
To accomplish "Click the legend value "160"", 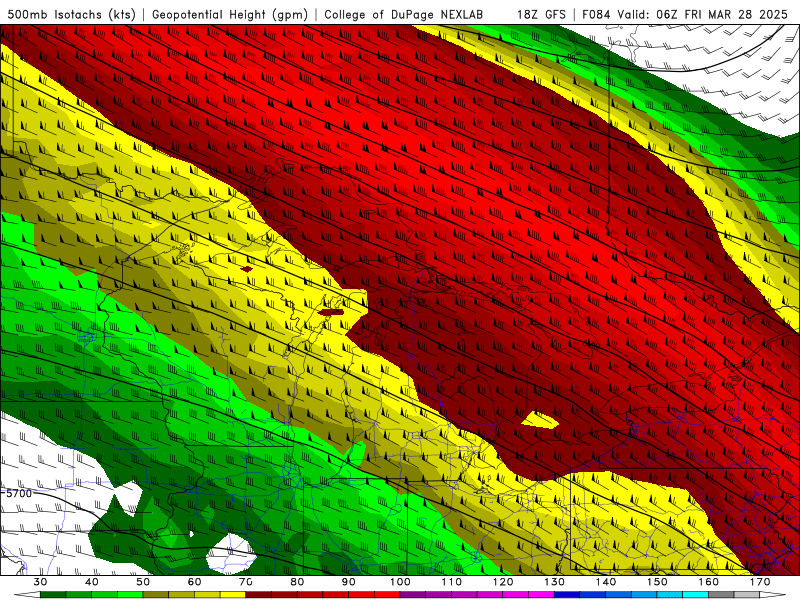I will 709,582.
